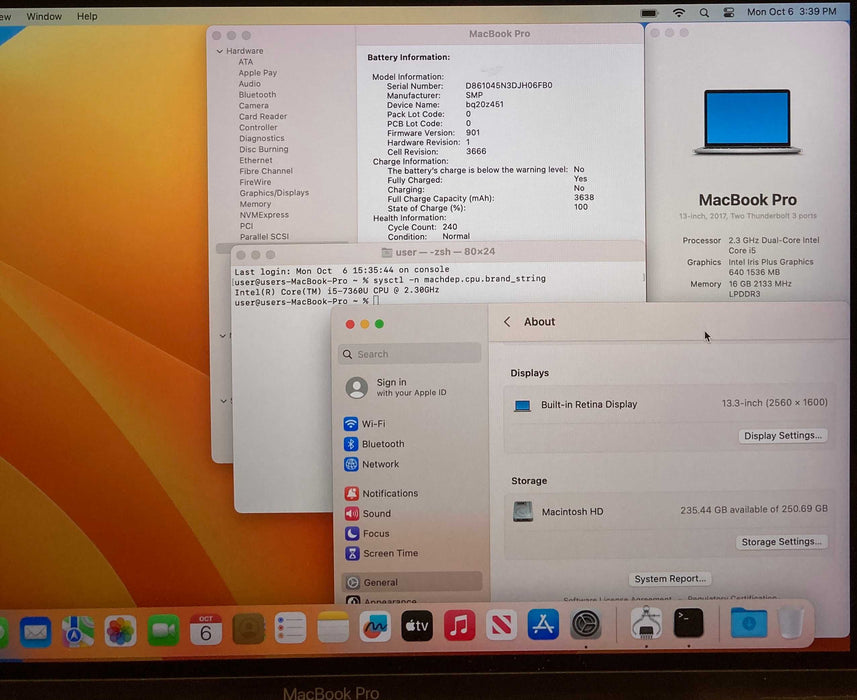Select Parallel SCSI in the Hardware list
Viewport: 857px width, 700px height.
coord(264,237)
